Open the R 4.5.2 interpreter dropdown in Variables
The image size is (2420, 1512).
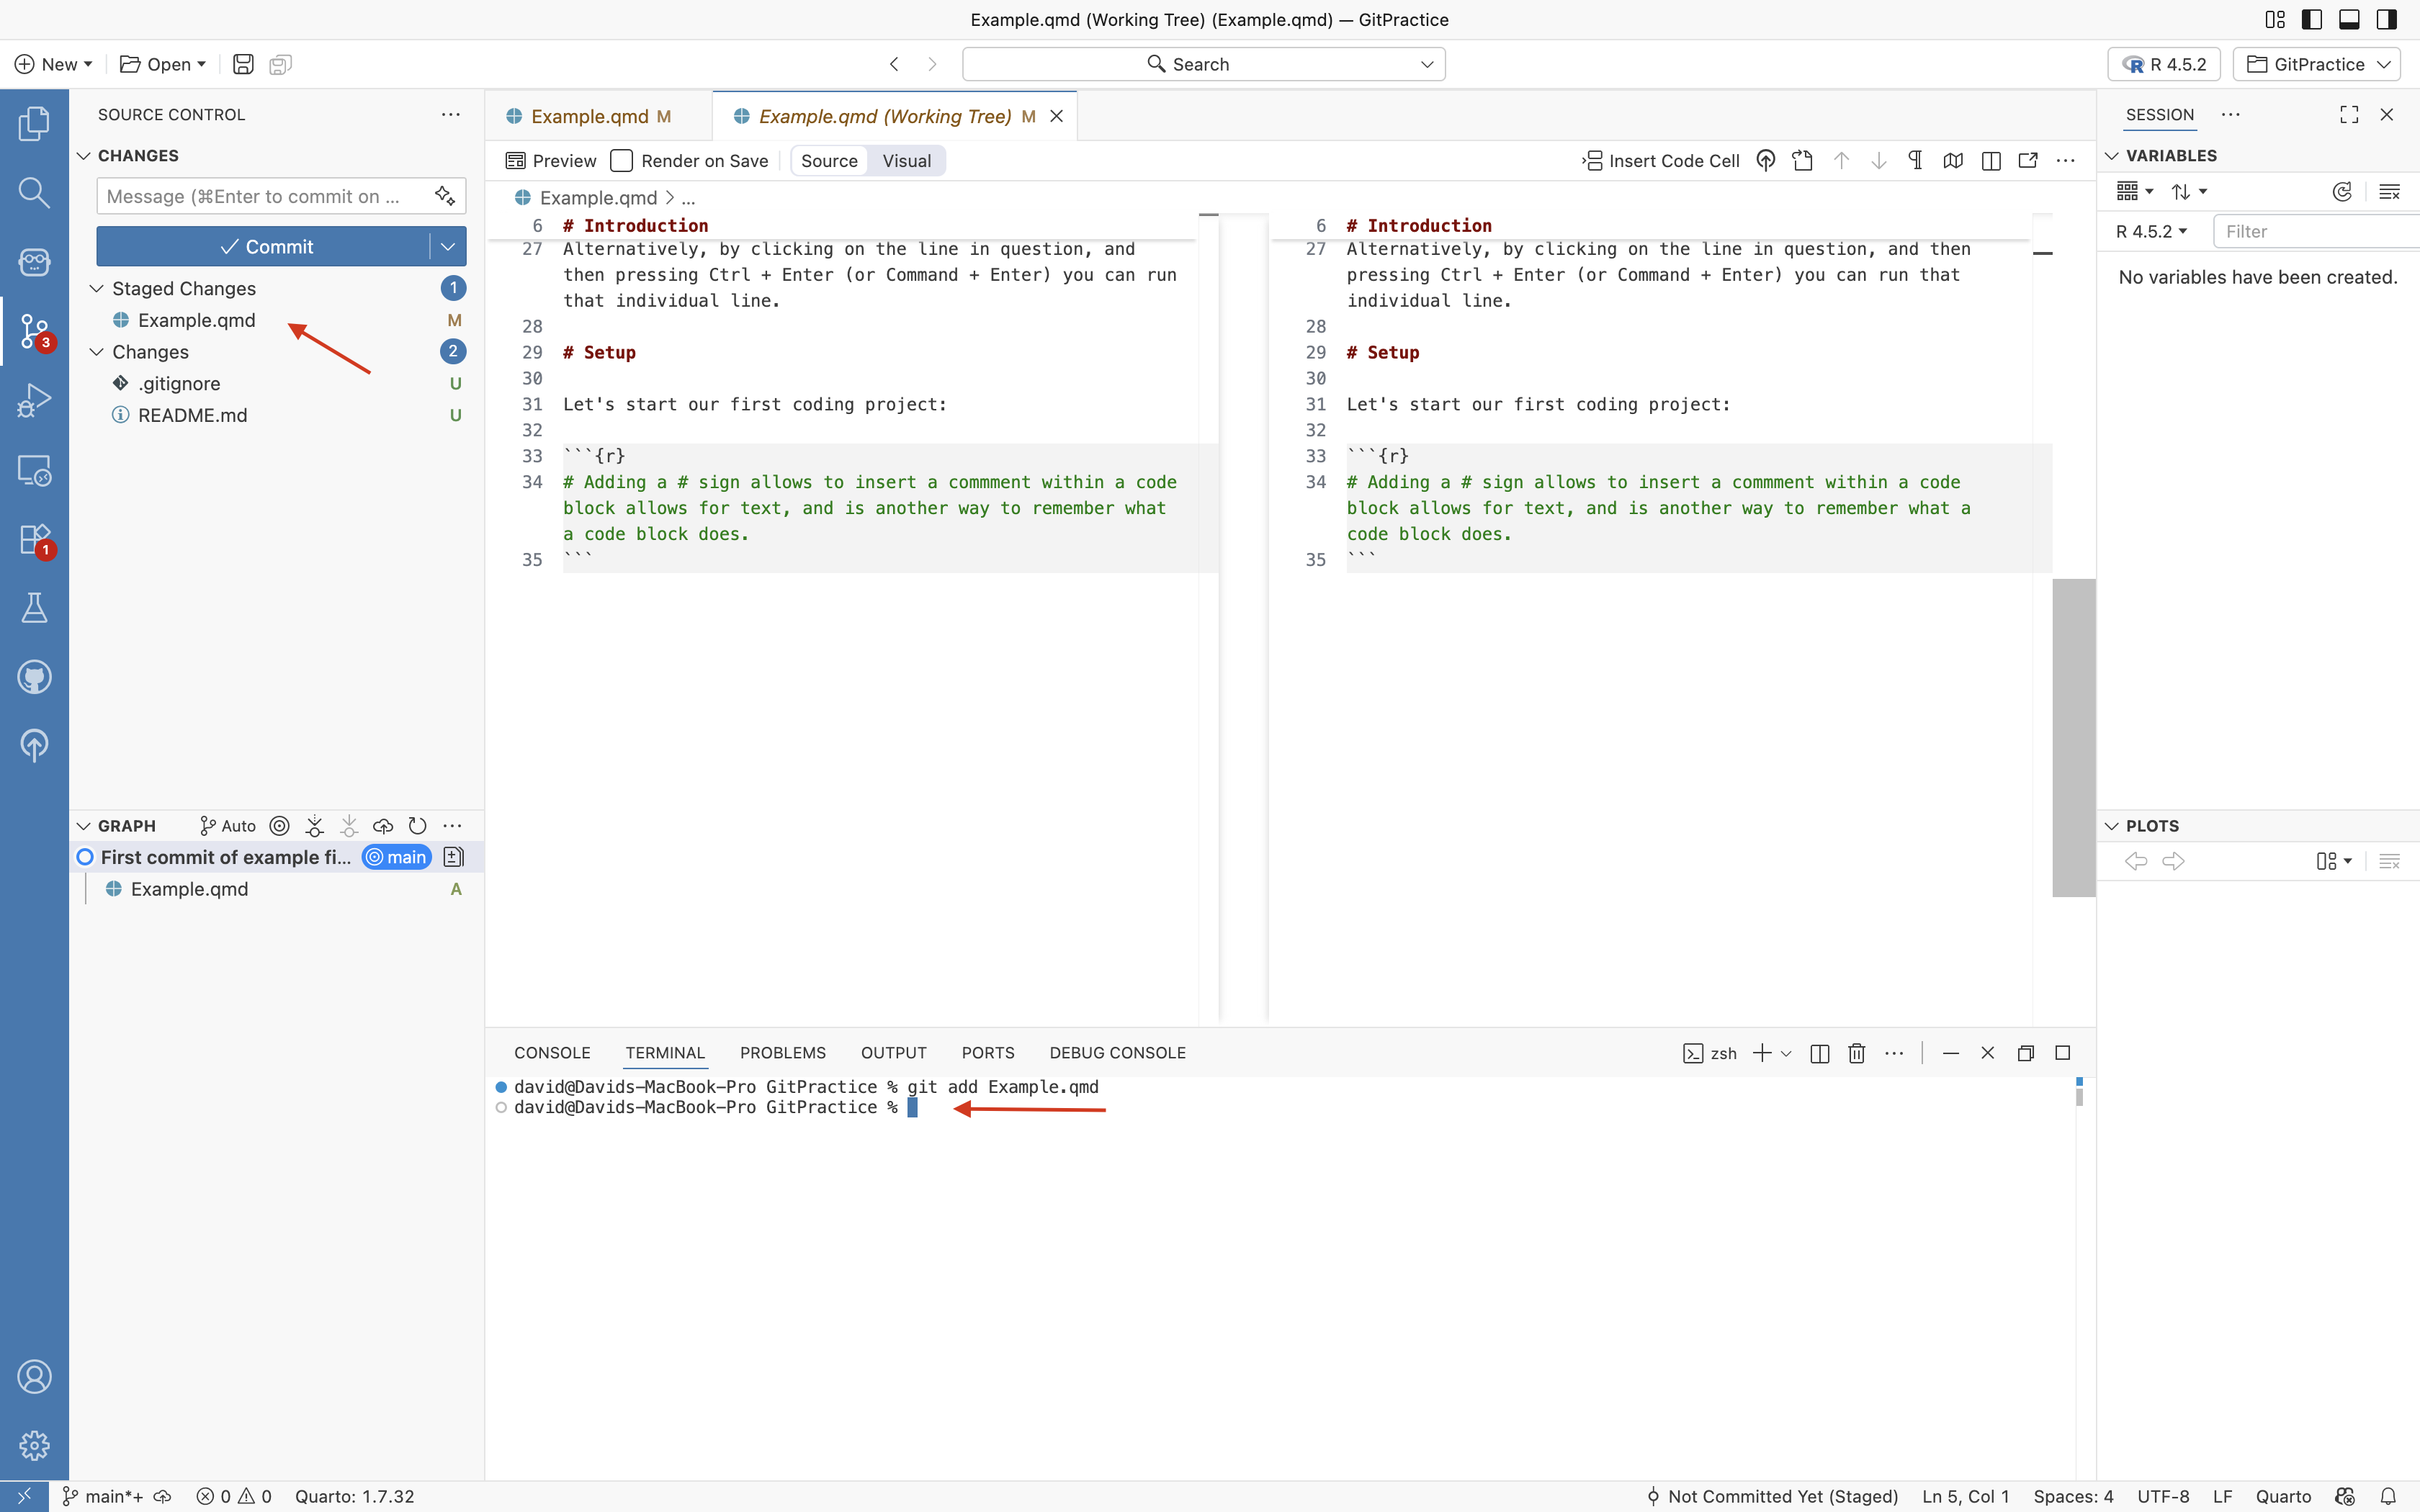[x=2151, y=232]
